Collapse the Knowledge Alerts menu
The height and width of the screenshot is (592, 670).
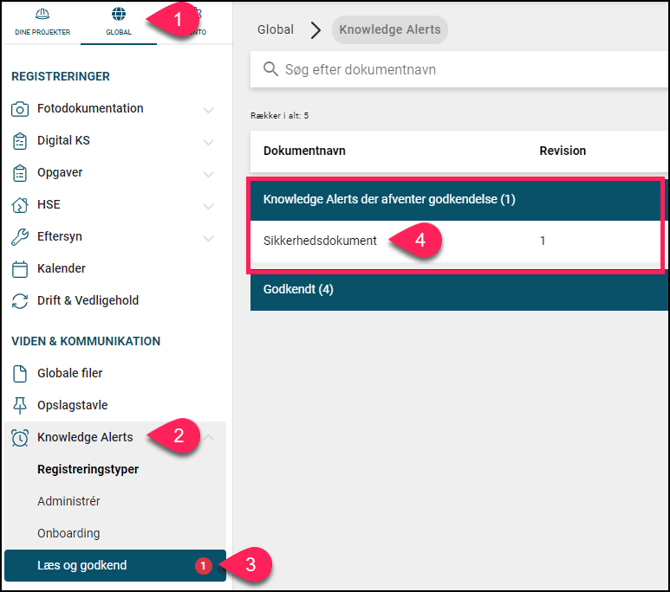pyautogui.click(x=208, y=437)
